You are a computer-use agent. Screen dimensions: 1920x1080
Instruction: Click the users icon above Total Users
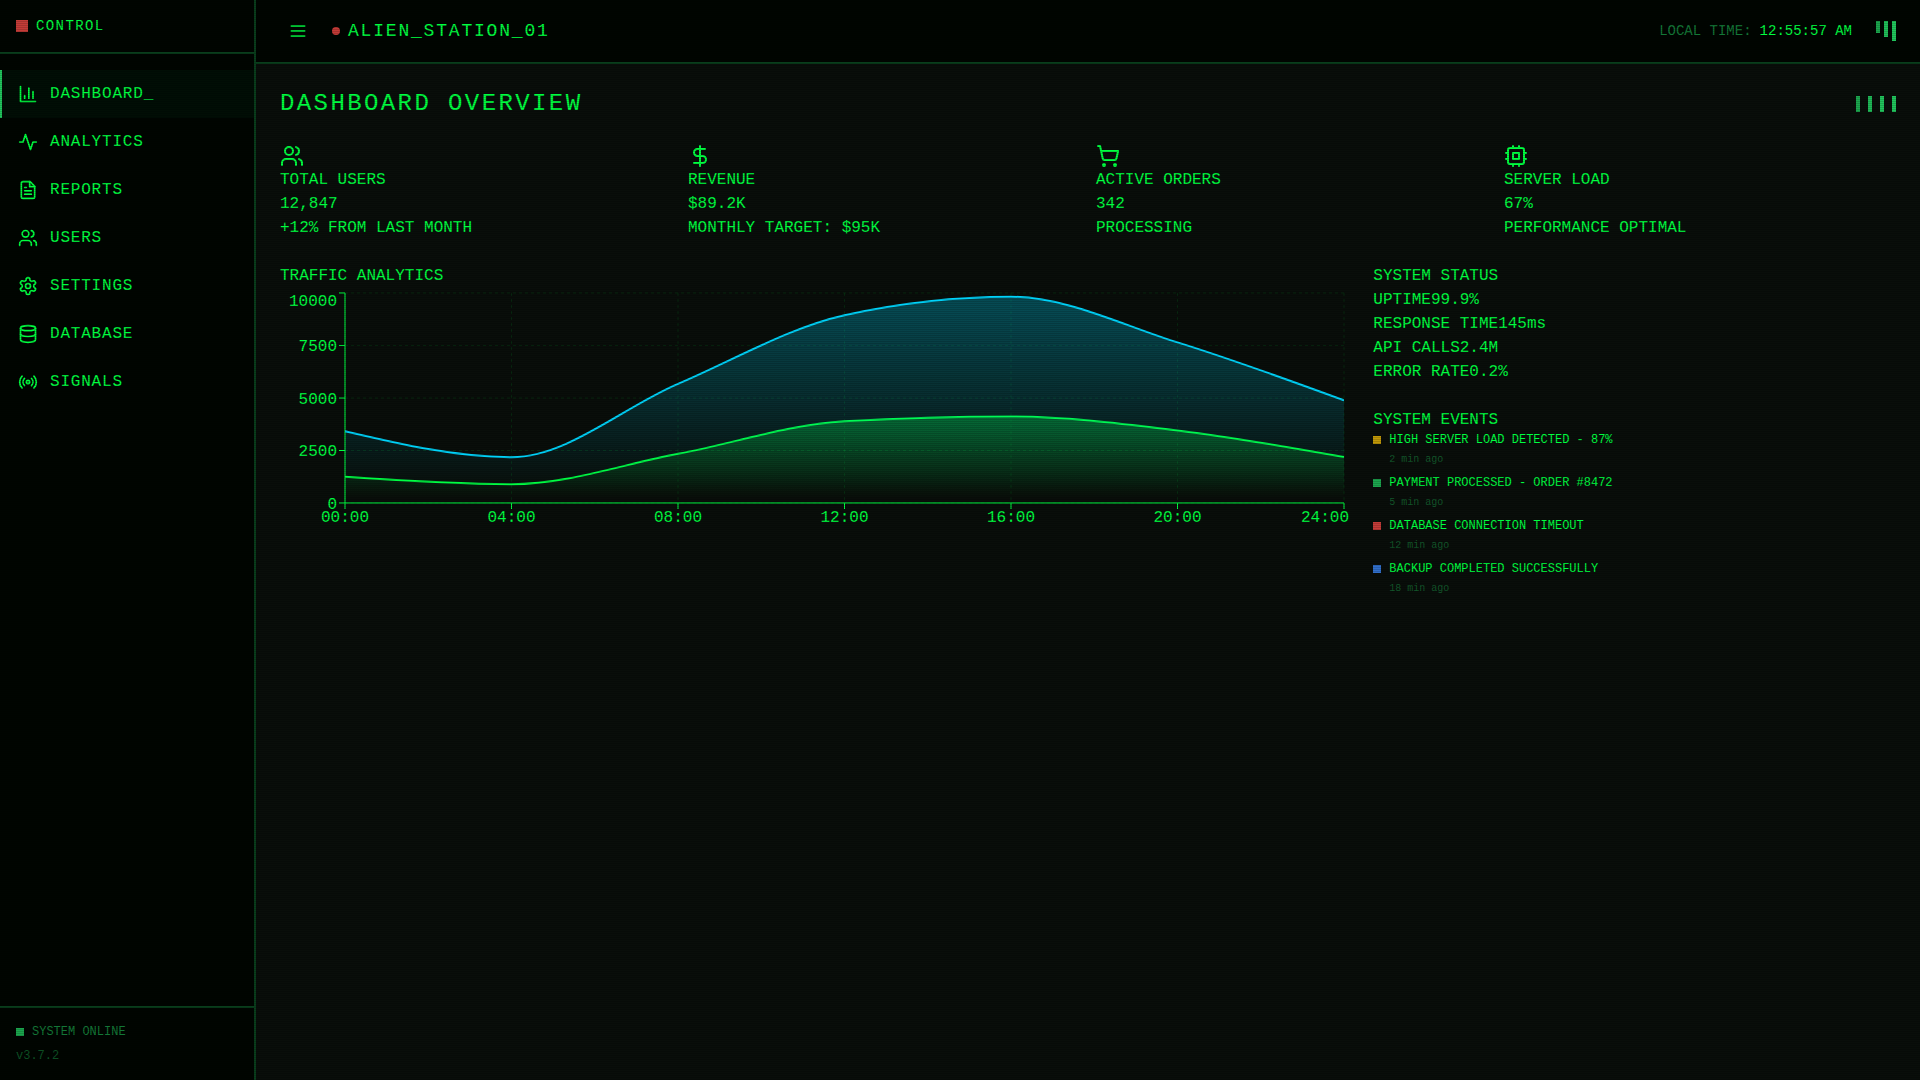(x=291, y=156)
